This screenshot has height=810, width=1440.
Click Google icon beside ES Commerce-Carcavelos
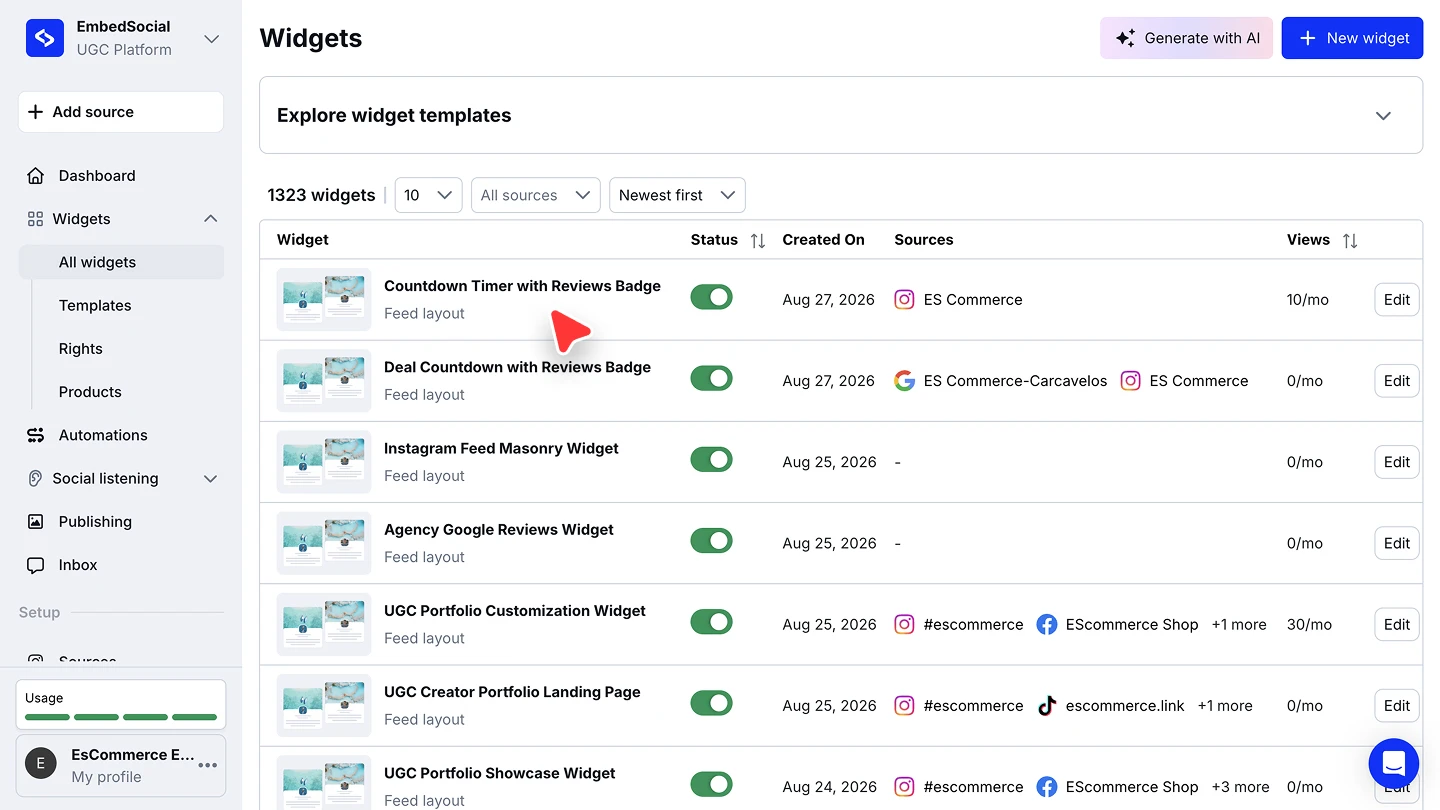point(904,381)
